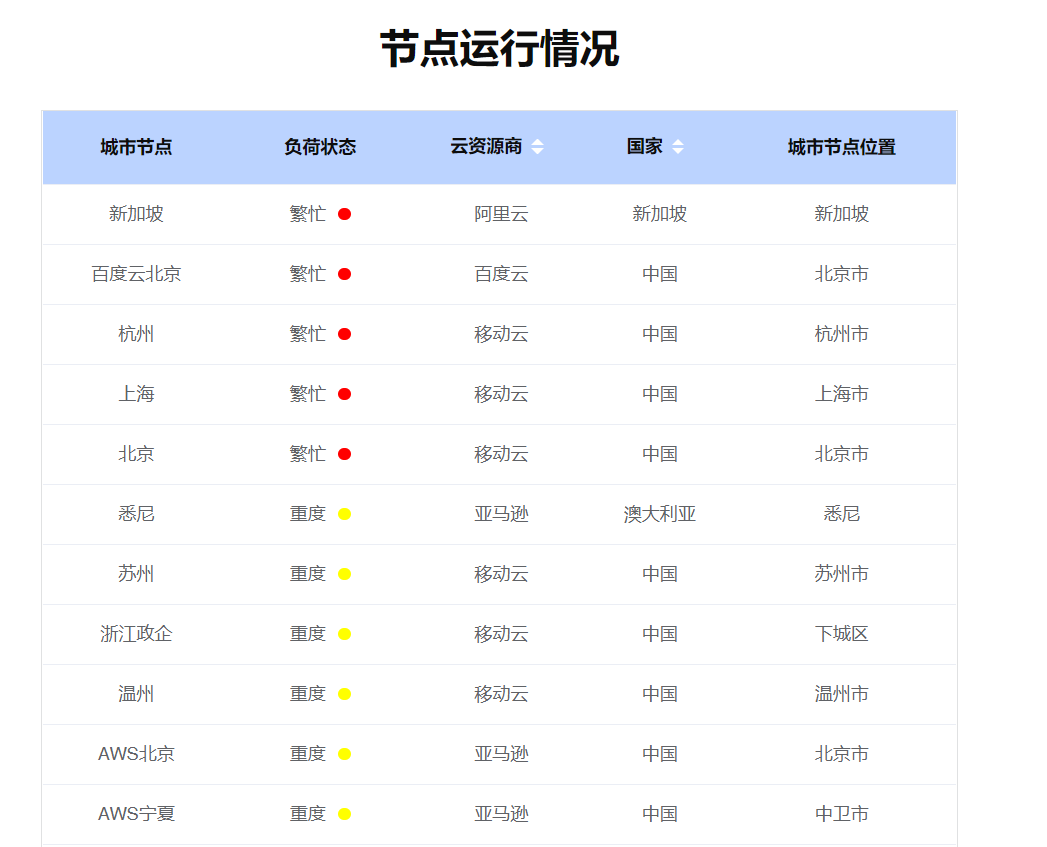1047x847 pixels.
Task: Click the 城市节点位置 column header
Action: (x=841, y=147)
